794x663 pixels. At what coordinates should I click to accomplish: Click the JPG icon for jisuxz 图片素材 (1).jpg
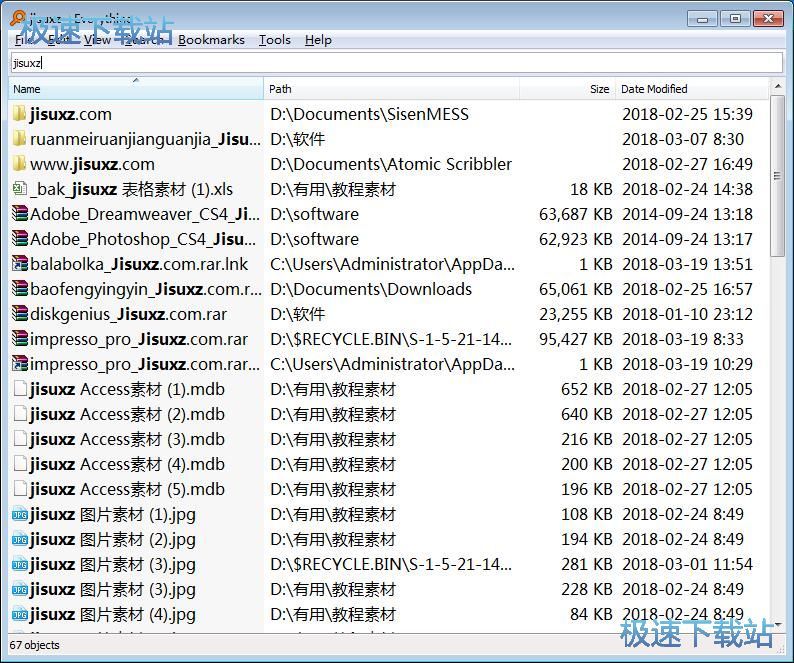[19, 514]
